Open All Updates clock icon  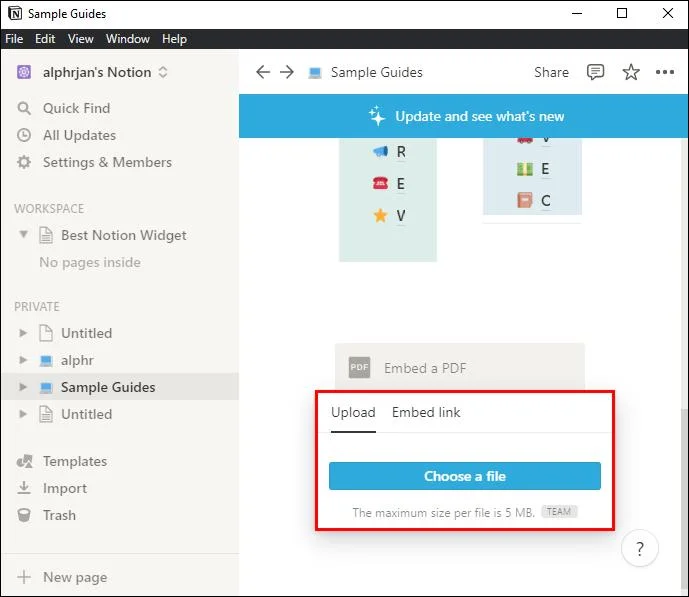click(24, 135)
